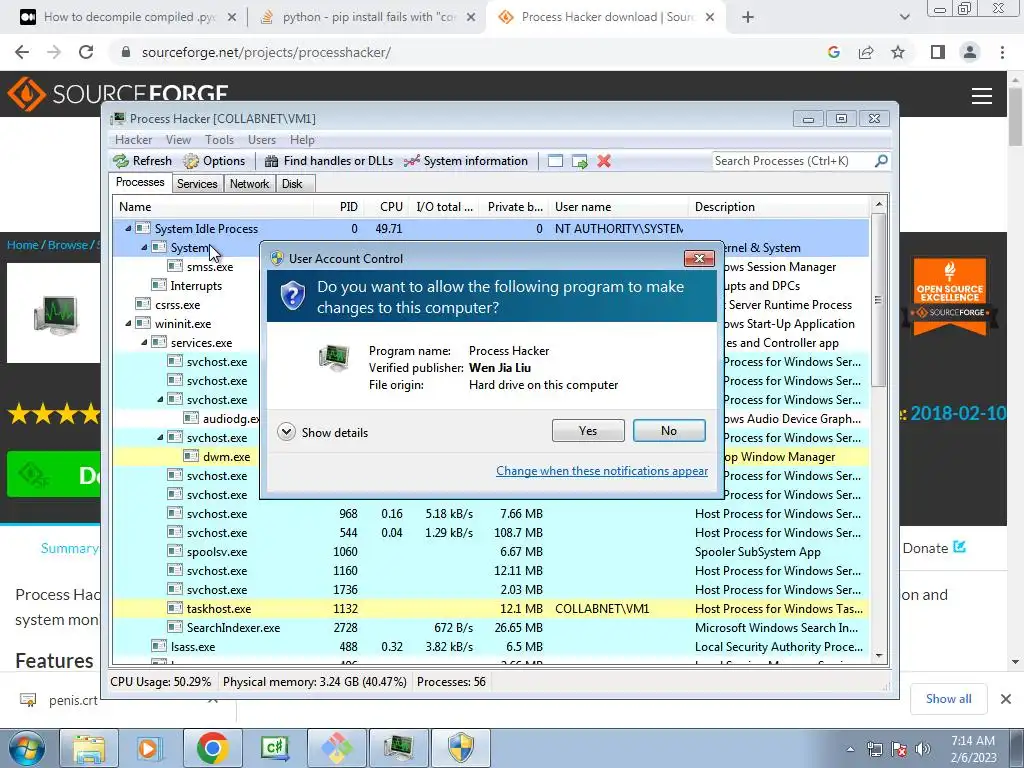Viewport: 1024px width, 768px height.
Task: Switch to the python pip install fails tab
Action: point(368,17)
